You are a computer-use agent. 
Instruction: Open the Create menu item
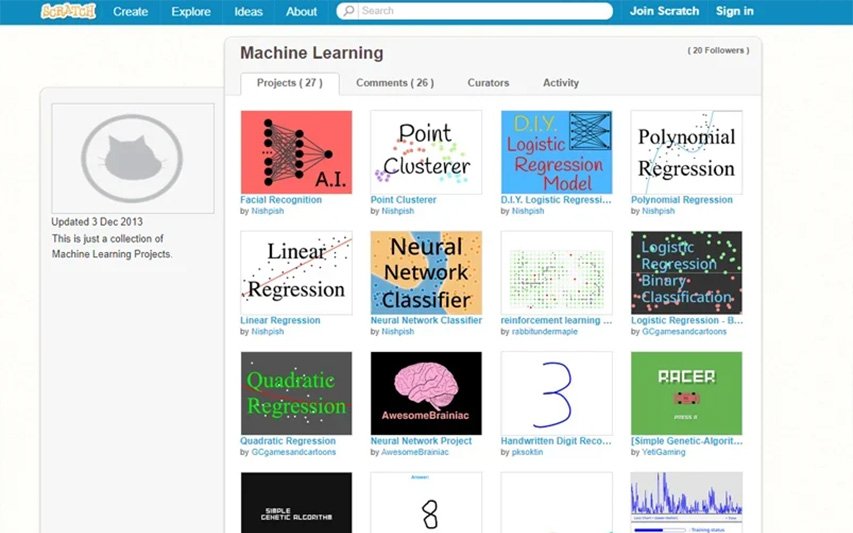[131, 11]
